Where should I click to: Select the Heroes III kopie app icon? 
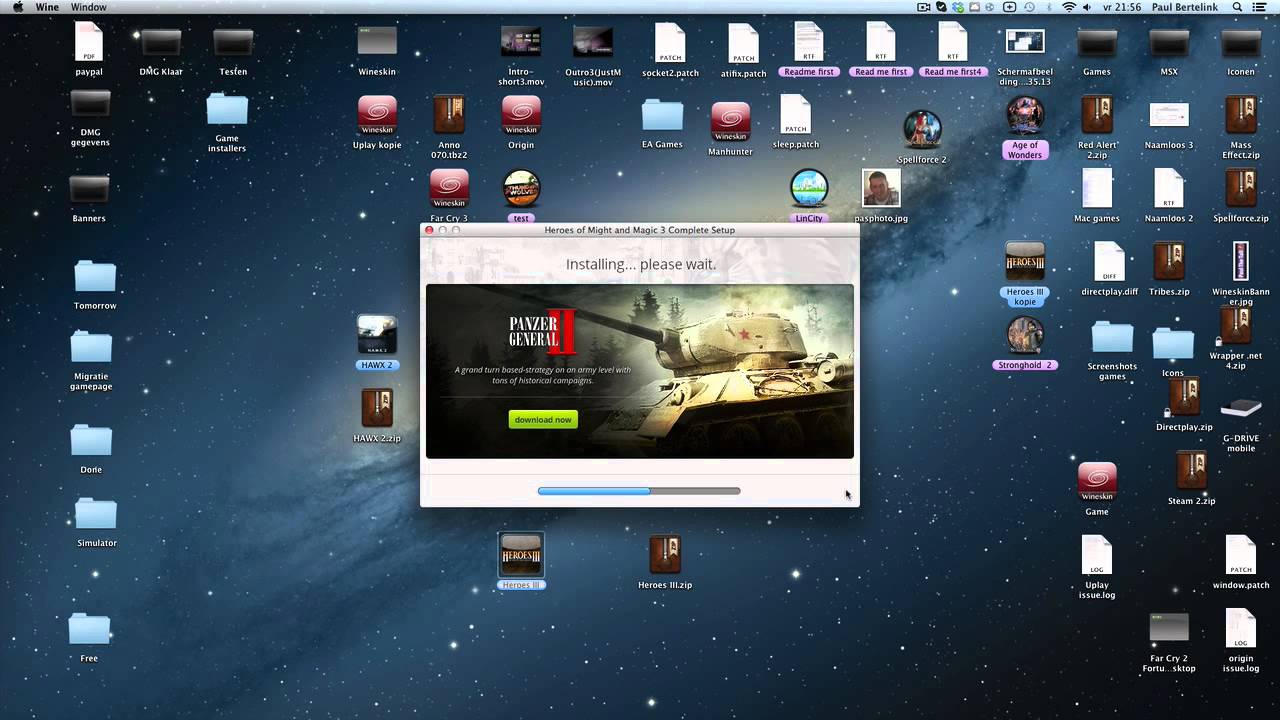1025,261
